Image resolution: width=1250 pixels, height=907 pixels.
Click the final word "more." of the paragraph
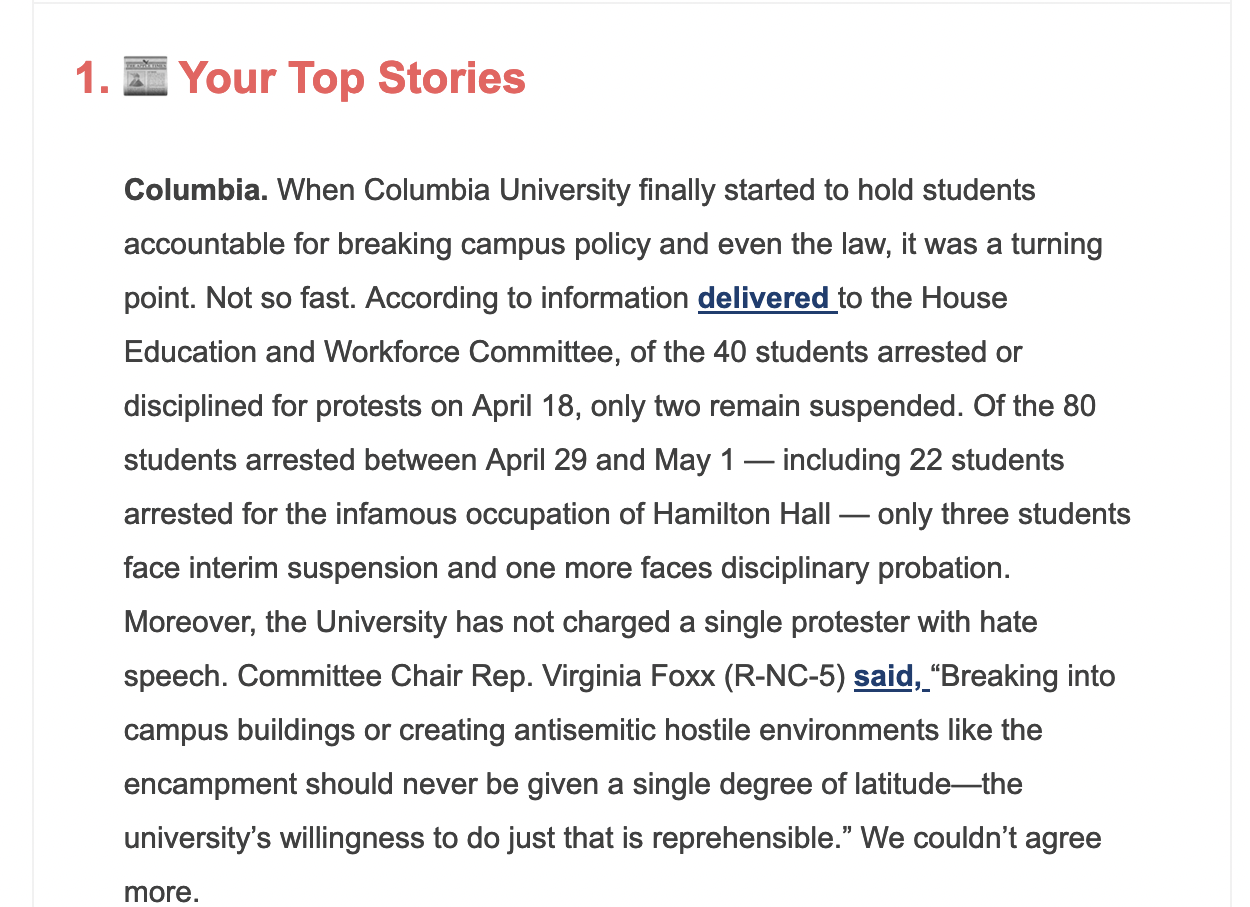click(161, 892)
